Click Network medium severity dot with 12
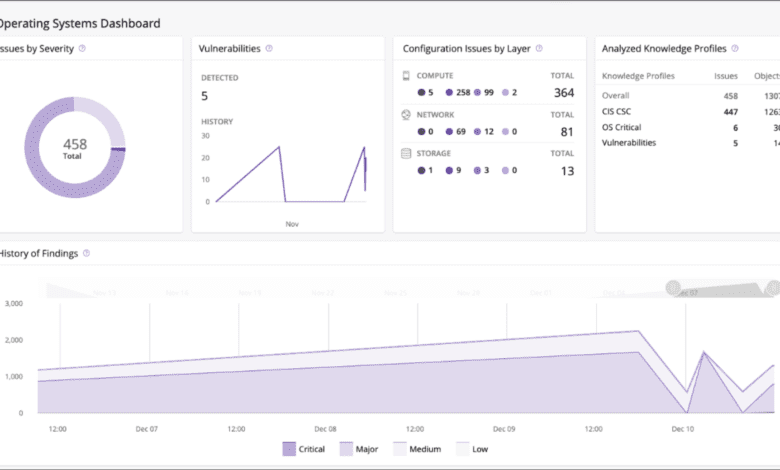Screen dimensions: 780x470 tap(478, 132)
